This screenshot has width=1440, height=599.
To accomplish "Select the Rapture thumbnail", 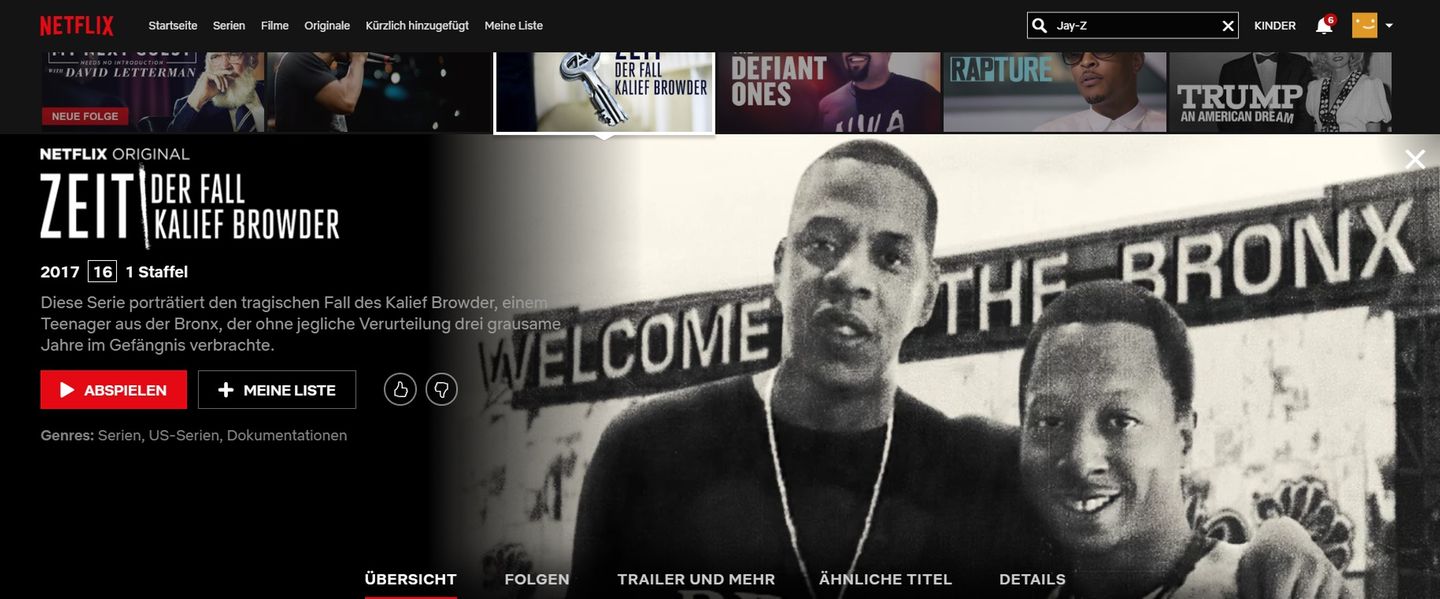I will click(x=1055, y=92).
